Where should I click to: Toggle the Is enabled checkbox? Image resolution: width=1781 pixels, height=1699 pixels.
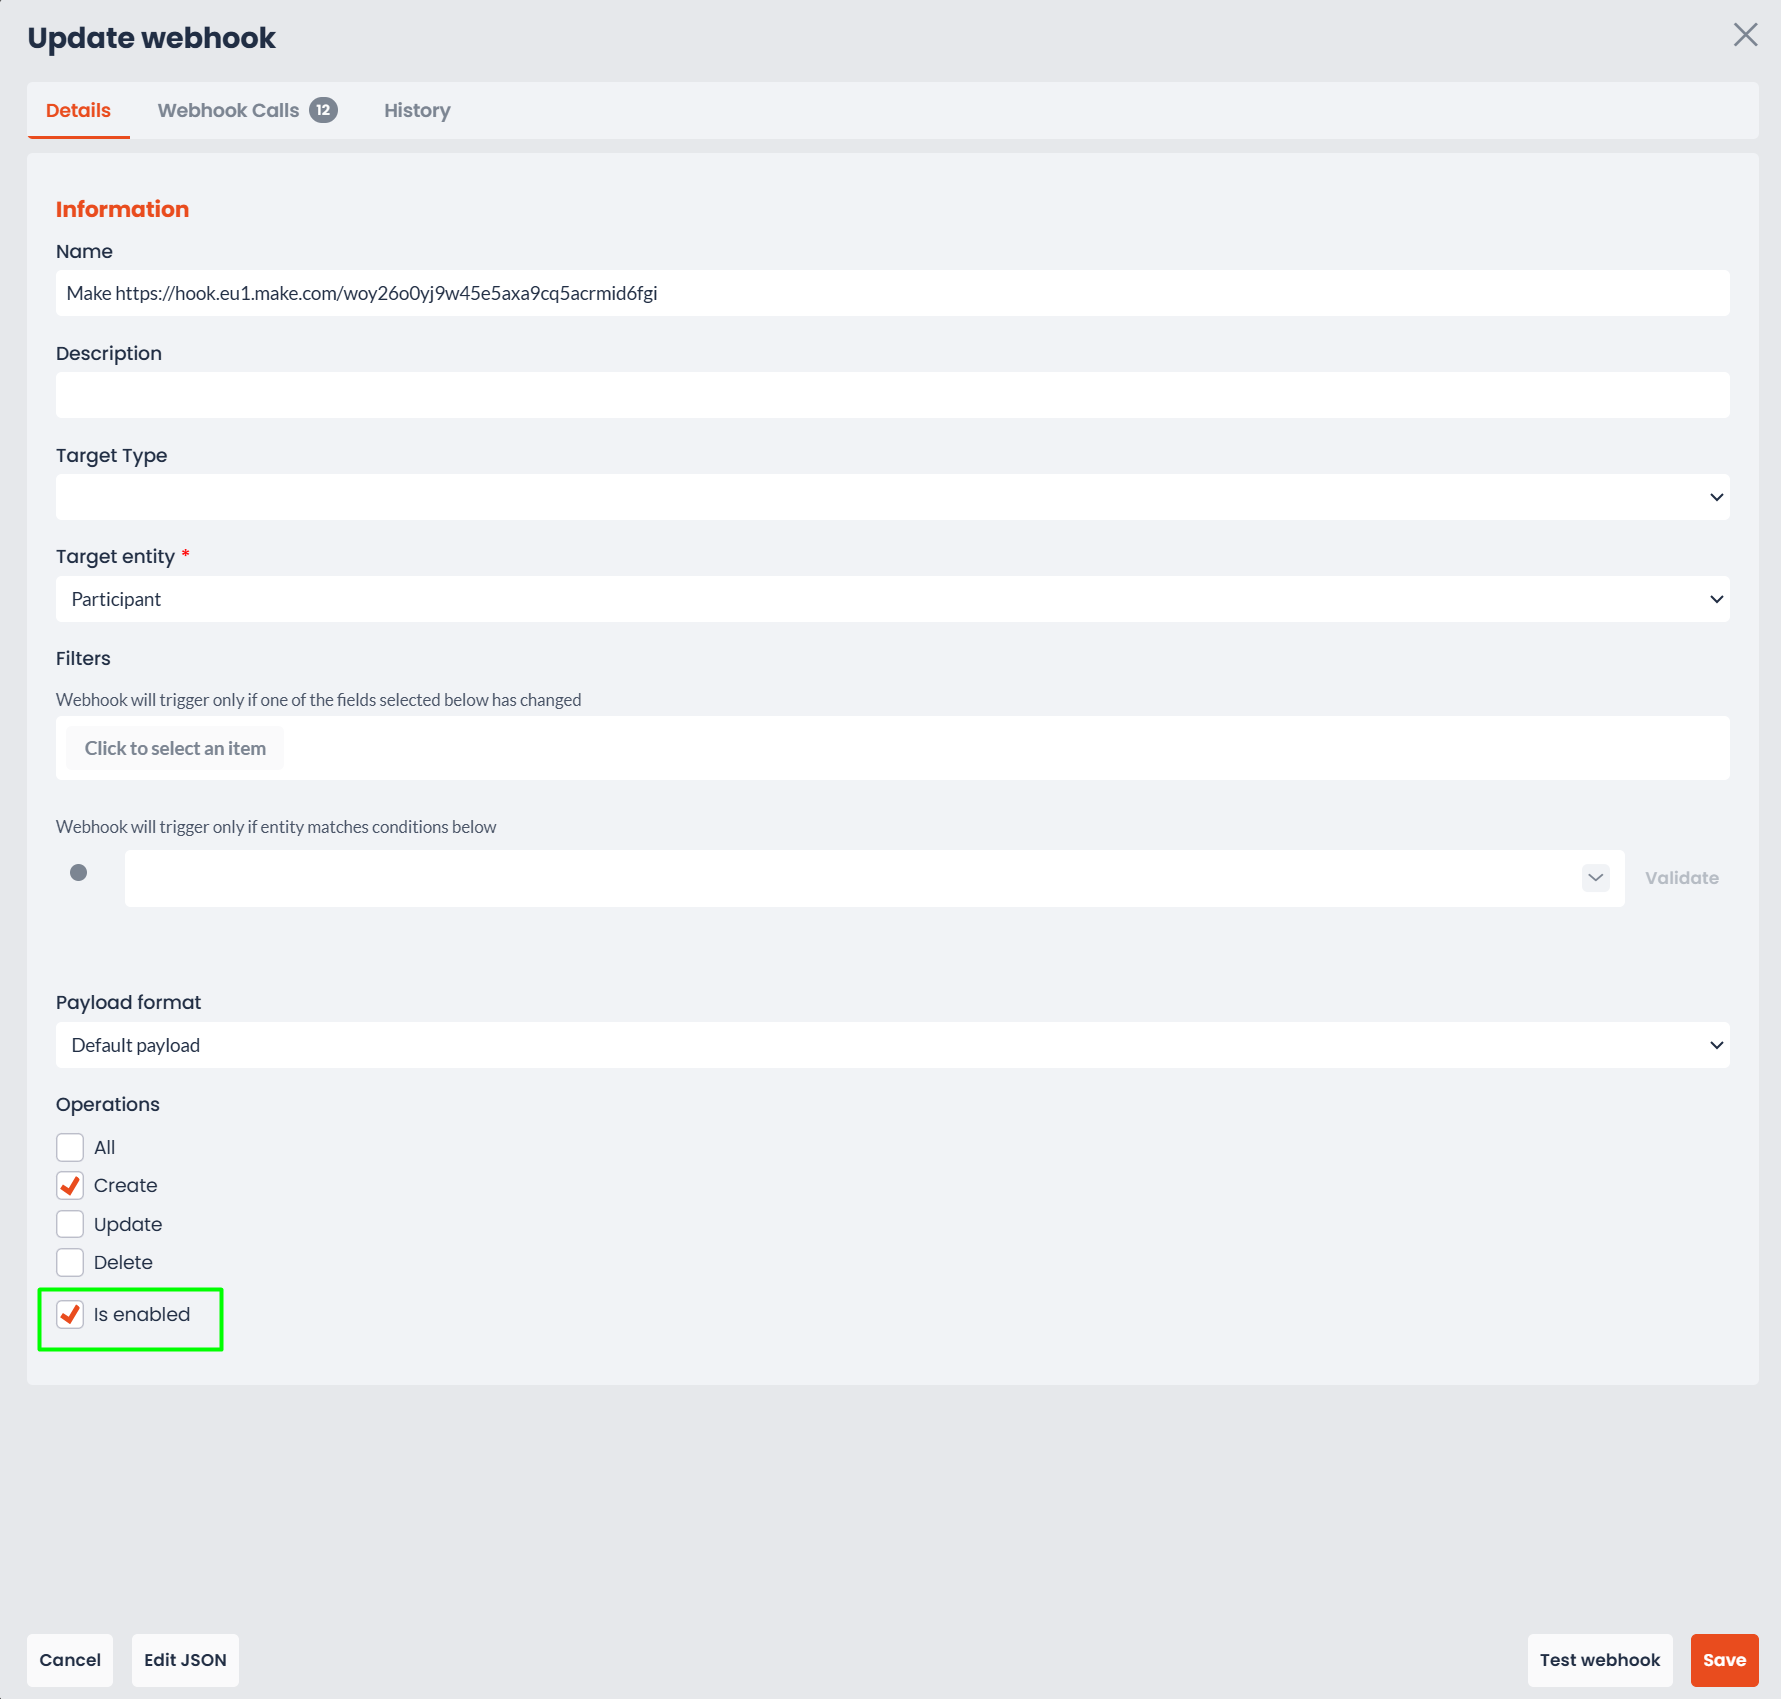[x=70, y=1314]
